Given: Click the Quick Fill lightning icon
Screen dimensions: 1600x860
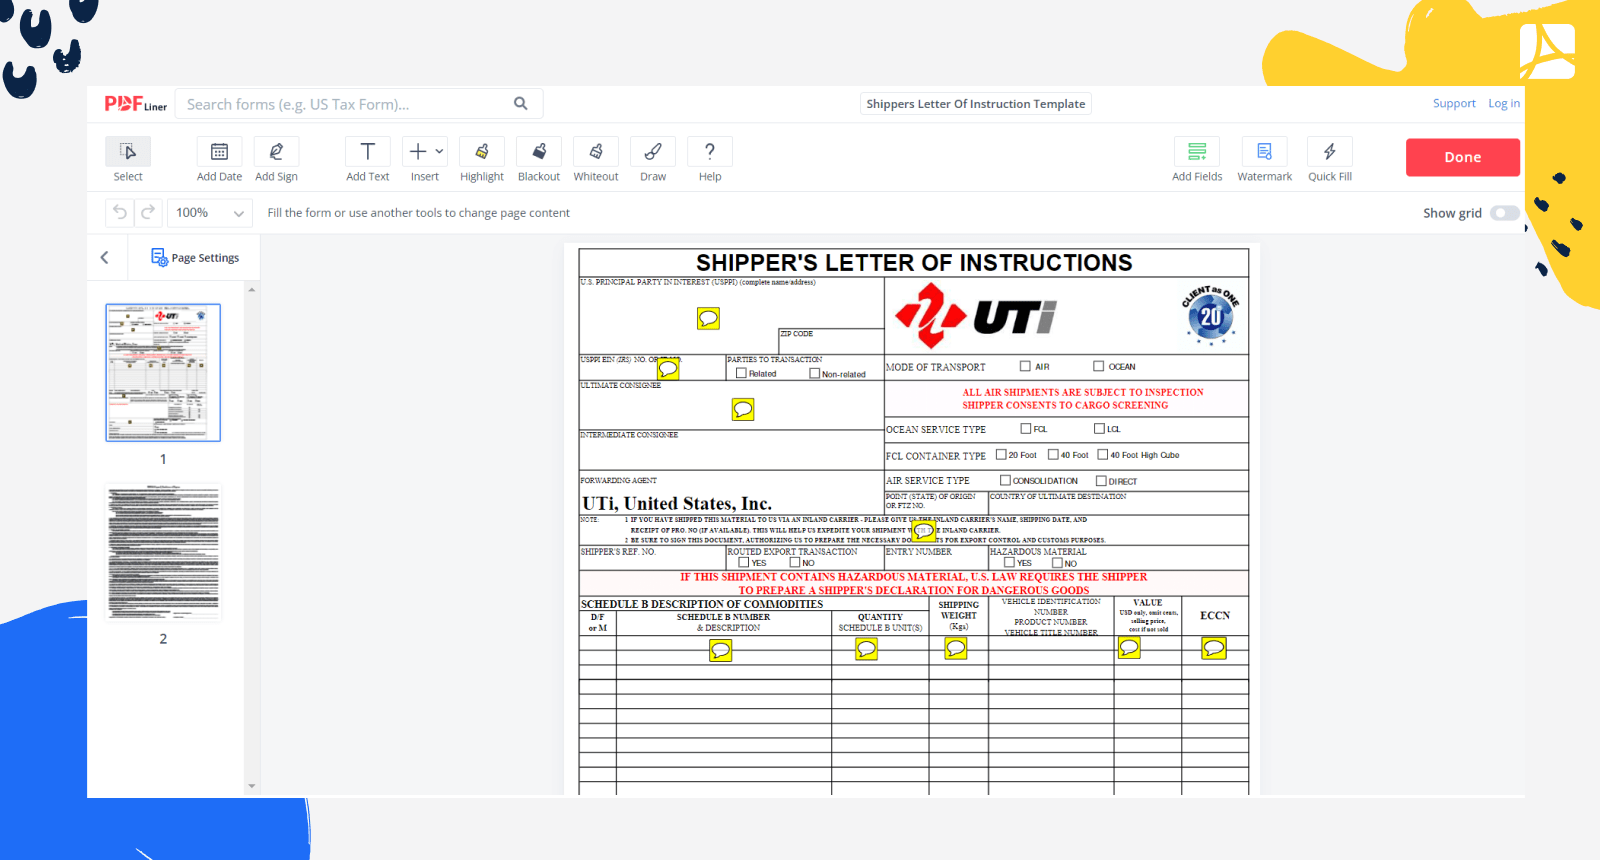Looking at the screenshot, I should tap(1330, 152).
